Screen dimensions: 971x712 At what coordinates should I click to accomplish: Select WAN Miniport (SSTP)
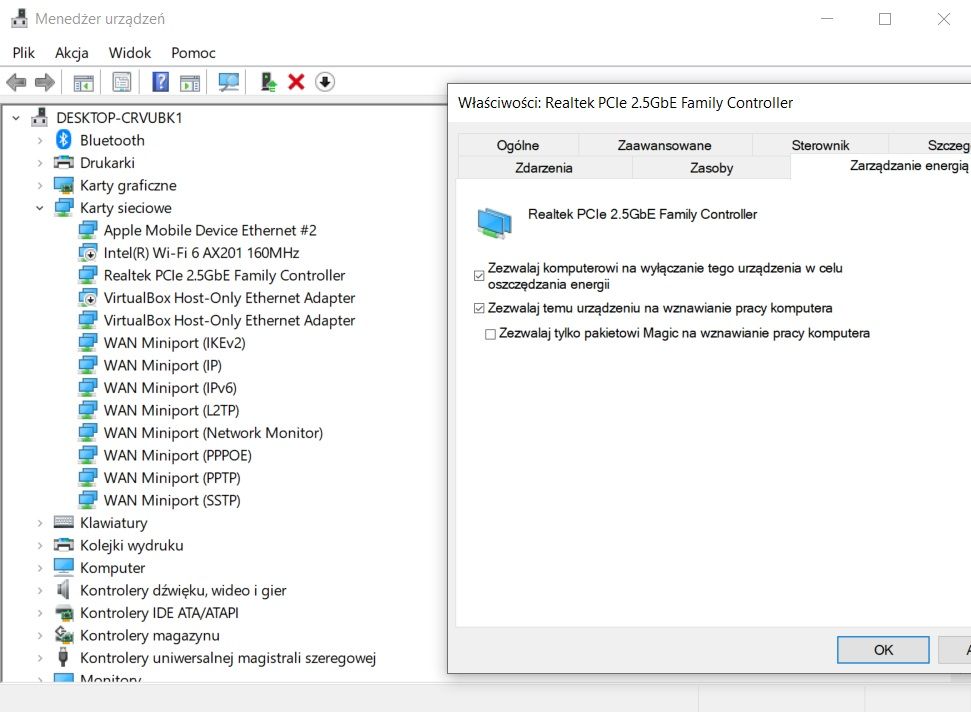172,500
